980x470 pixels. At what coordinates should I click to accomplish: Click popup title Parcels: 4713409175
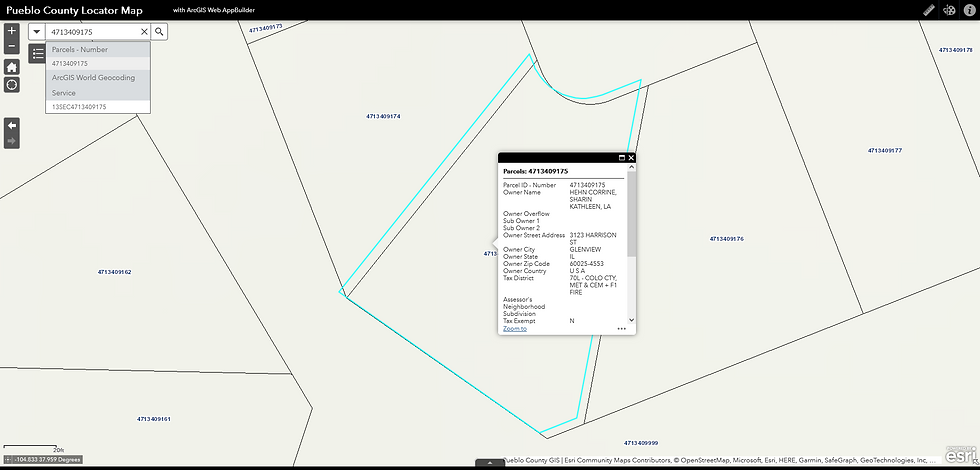pyautogui.click(x=536, y=171)
